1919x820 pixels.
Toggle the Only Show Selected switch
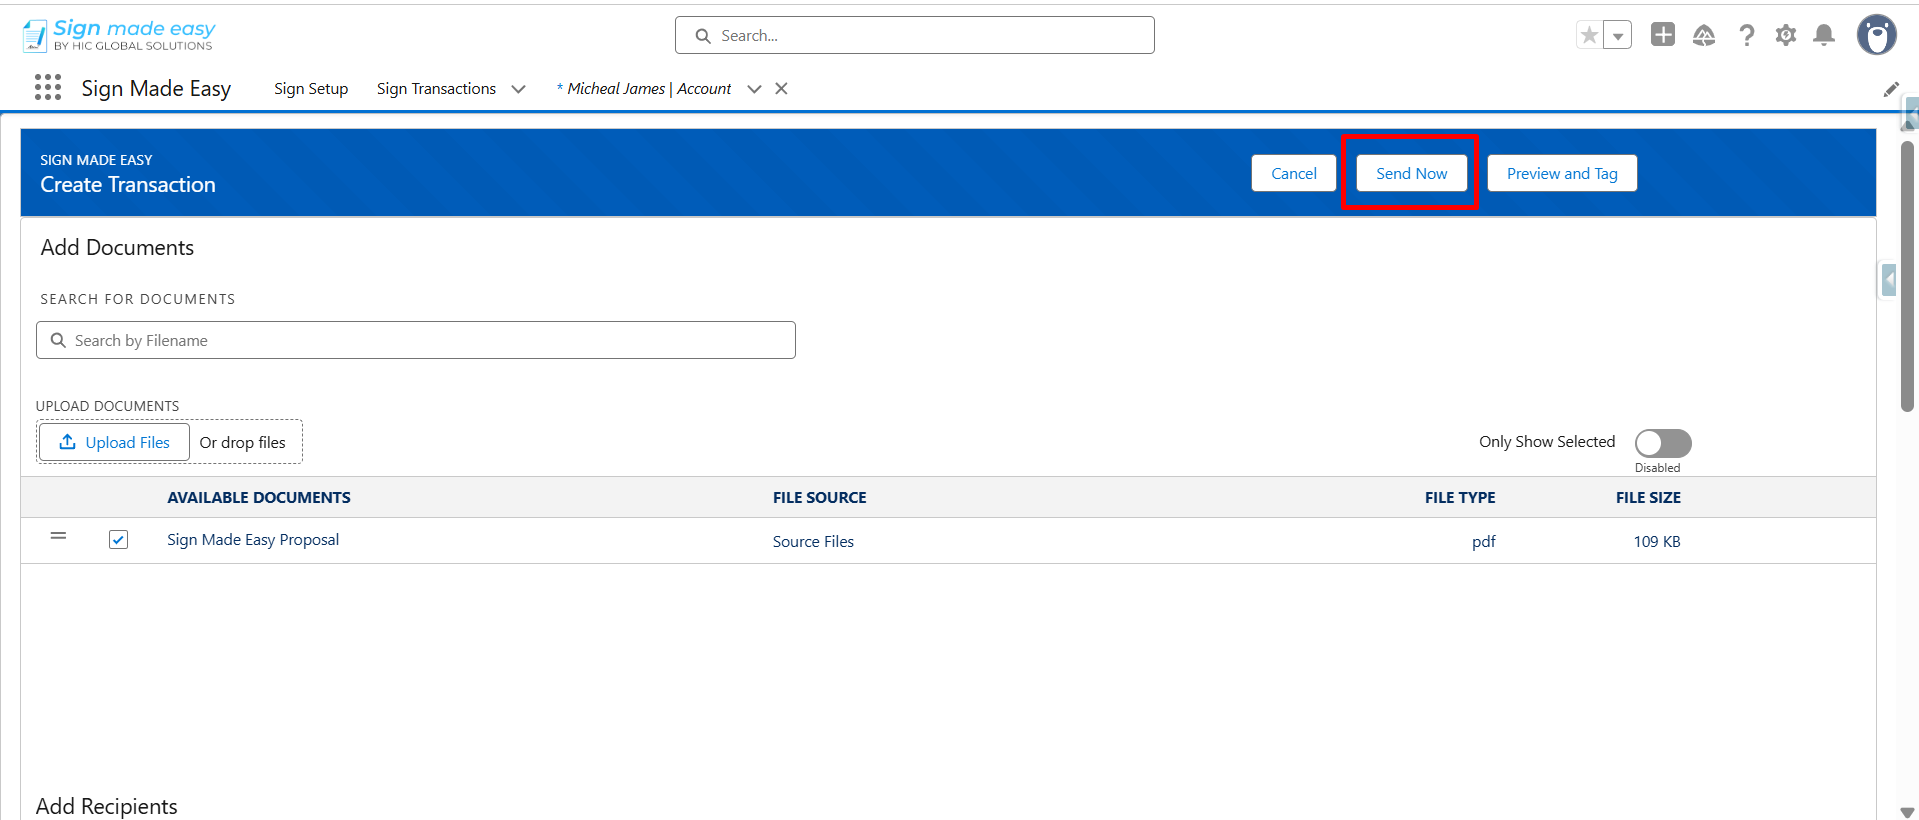coord(1663,443)
